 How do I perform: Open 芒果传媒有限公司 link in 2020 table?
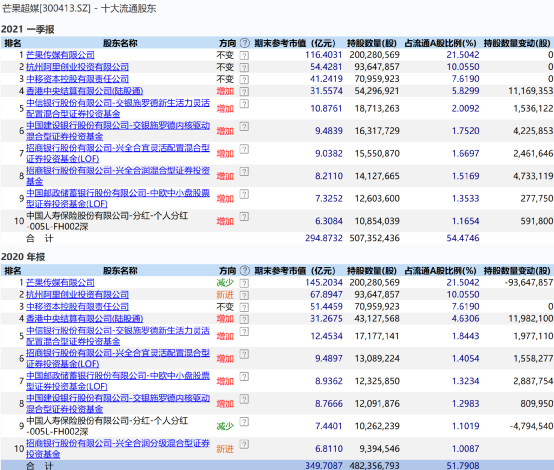point(60,283)
